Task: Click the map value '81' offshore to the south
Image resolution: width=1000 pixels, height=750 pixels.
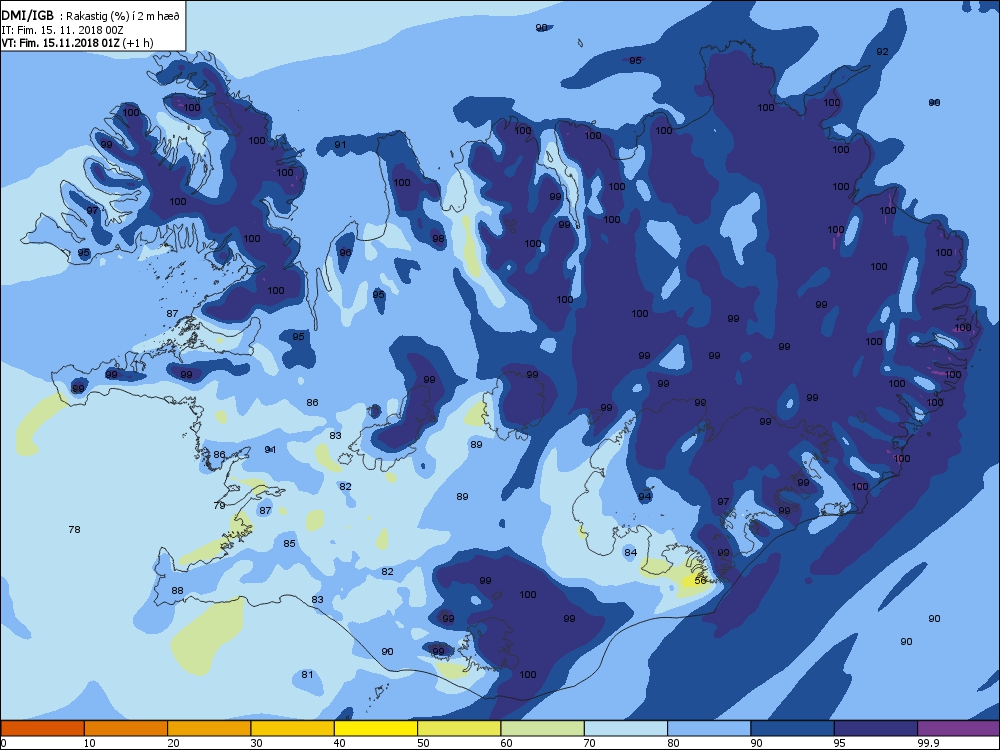Action: (307, 675)
